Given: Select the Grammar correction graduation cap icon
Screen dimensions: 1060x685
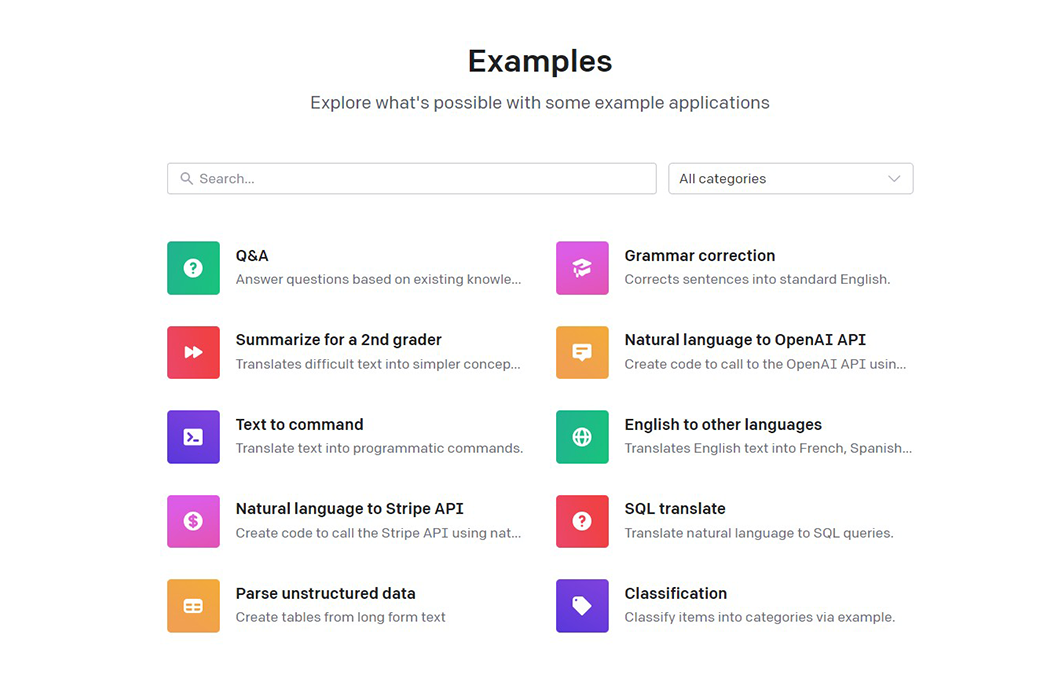Looking at the screenshot, I should coord(582,268).
